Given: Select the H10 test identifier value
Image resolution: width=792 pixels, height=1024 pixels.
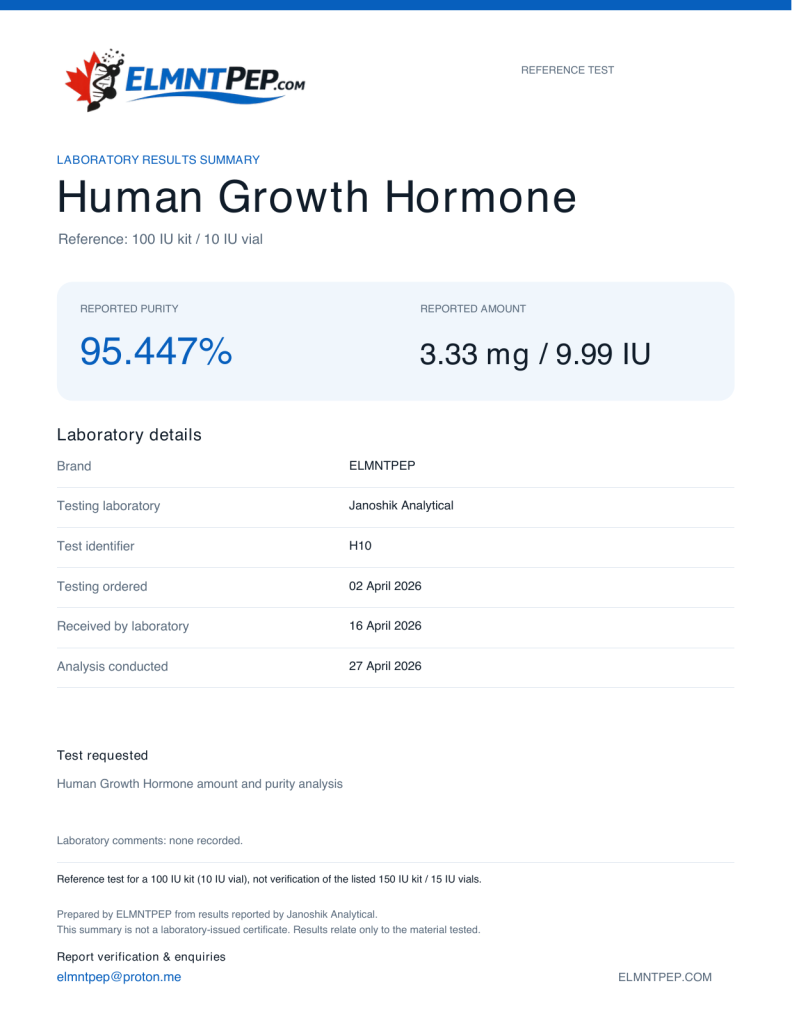Looking at the screenshot, I should click(x=360, y=546).
